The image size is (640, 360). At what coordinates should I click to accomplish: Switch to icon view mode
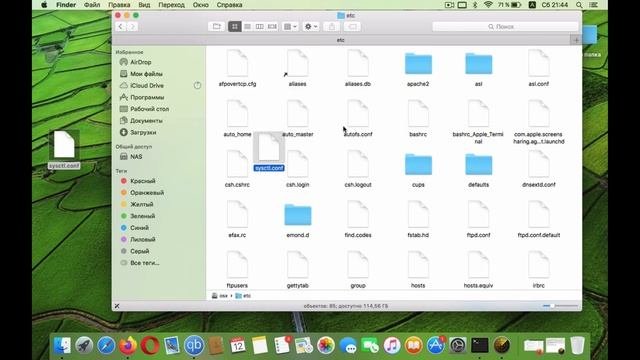point(235,27)
